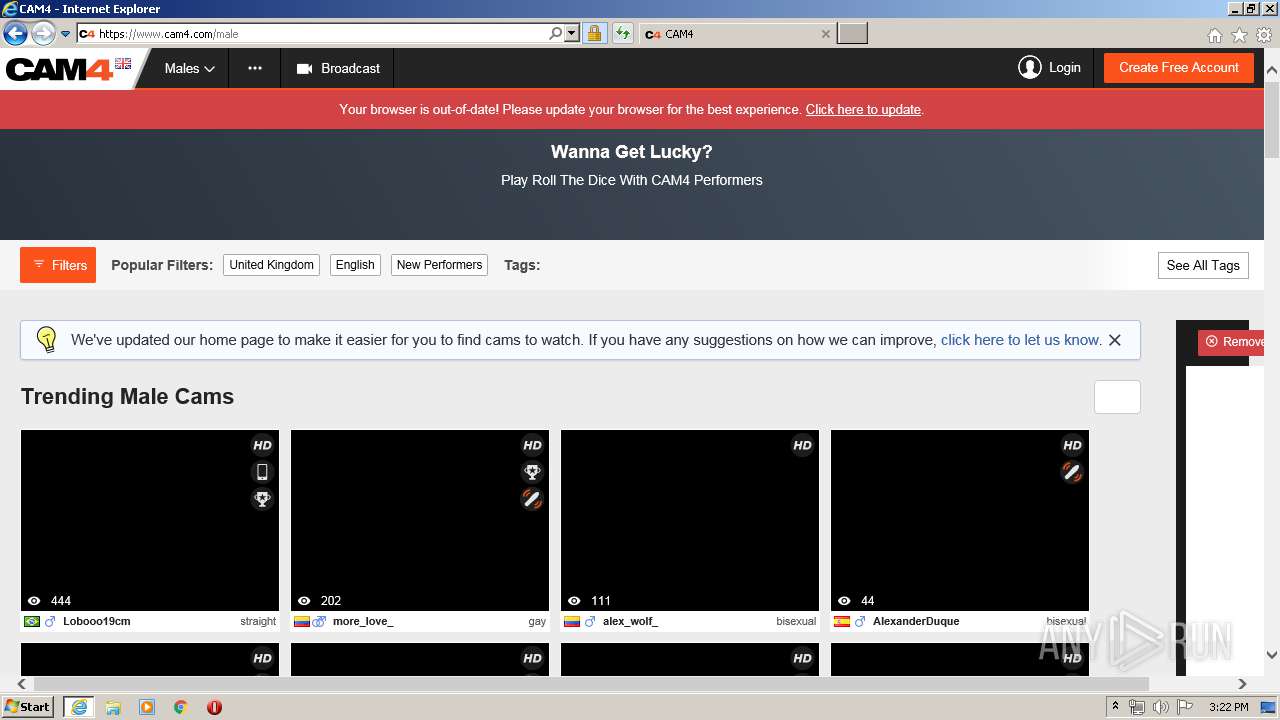Click the browser Home icon
The height and width of the screenshot is (720, 1280).
click(x=1215, y=35)
